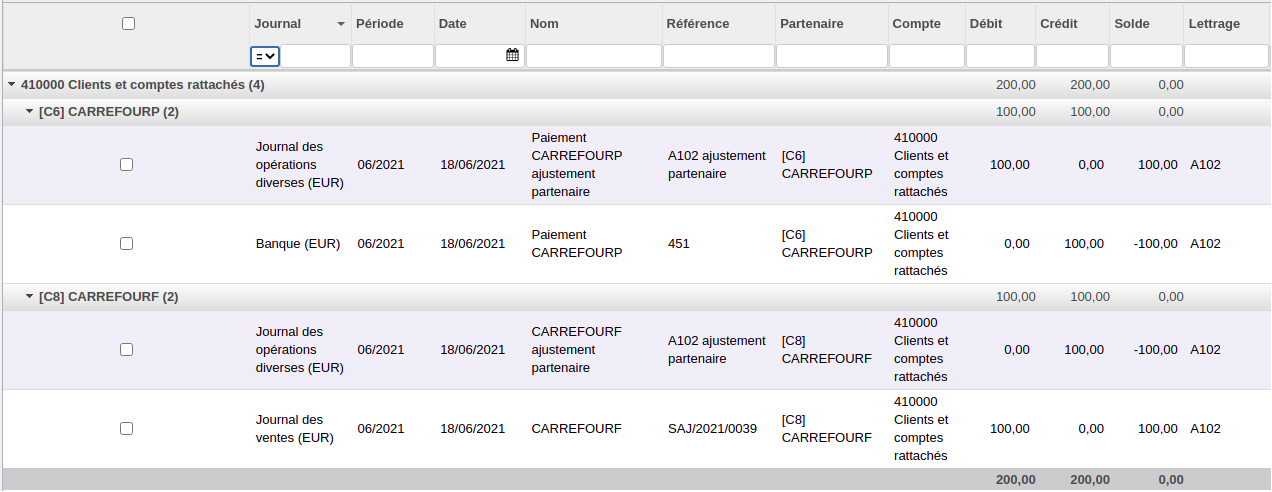Click the Nom filter input field
This screenshot has width=1272, height=492.
(x=593, y=56)
